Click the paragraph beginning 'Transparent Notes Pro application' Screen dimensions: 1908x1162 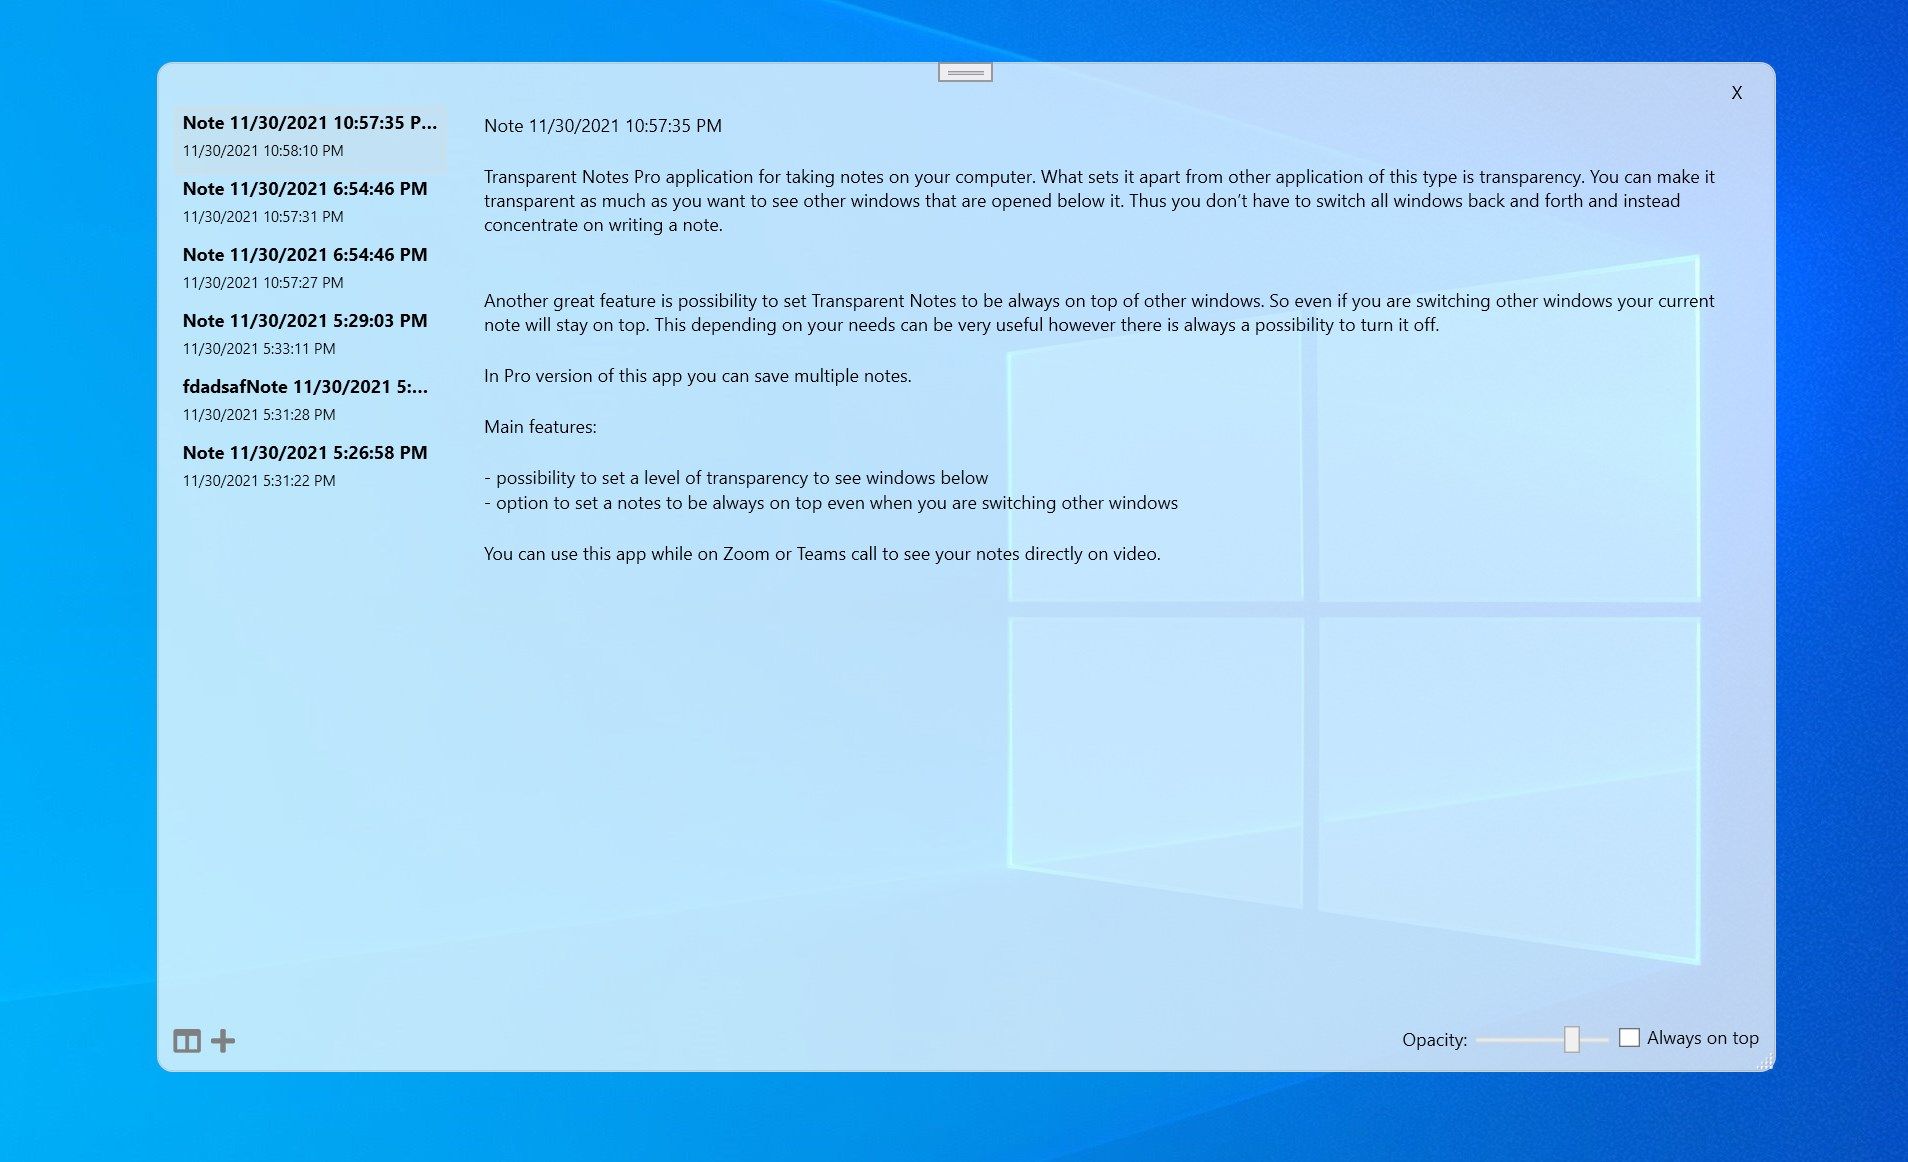click(1099, 201)
